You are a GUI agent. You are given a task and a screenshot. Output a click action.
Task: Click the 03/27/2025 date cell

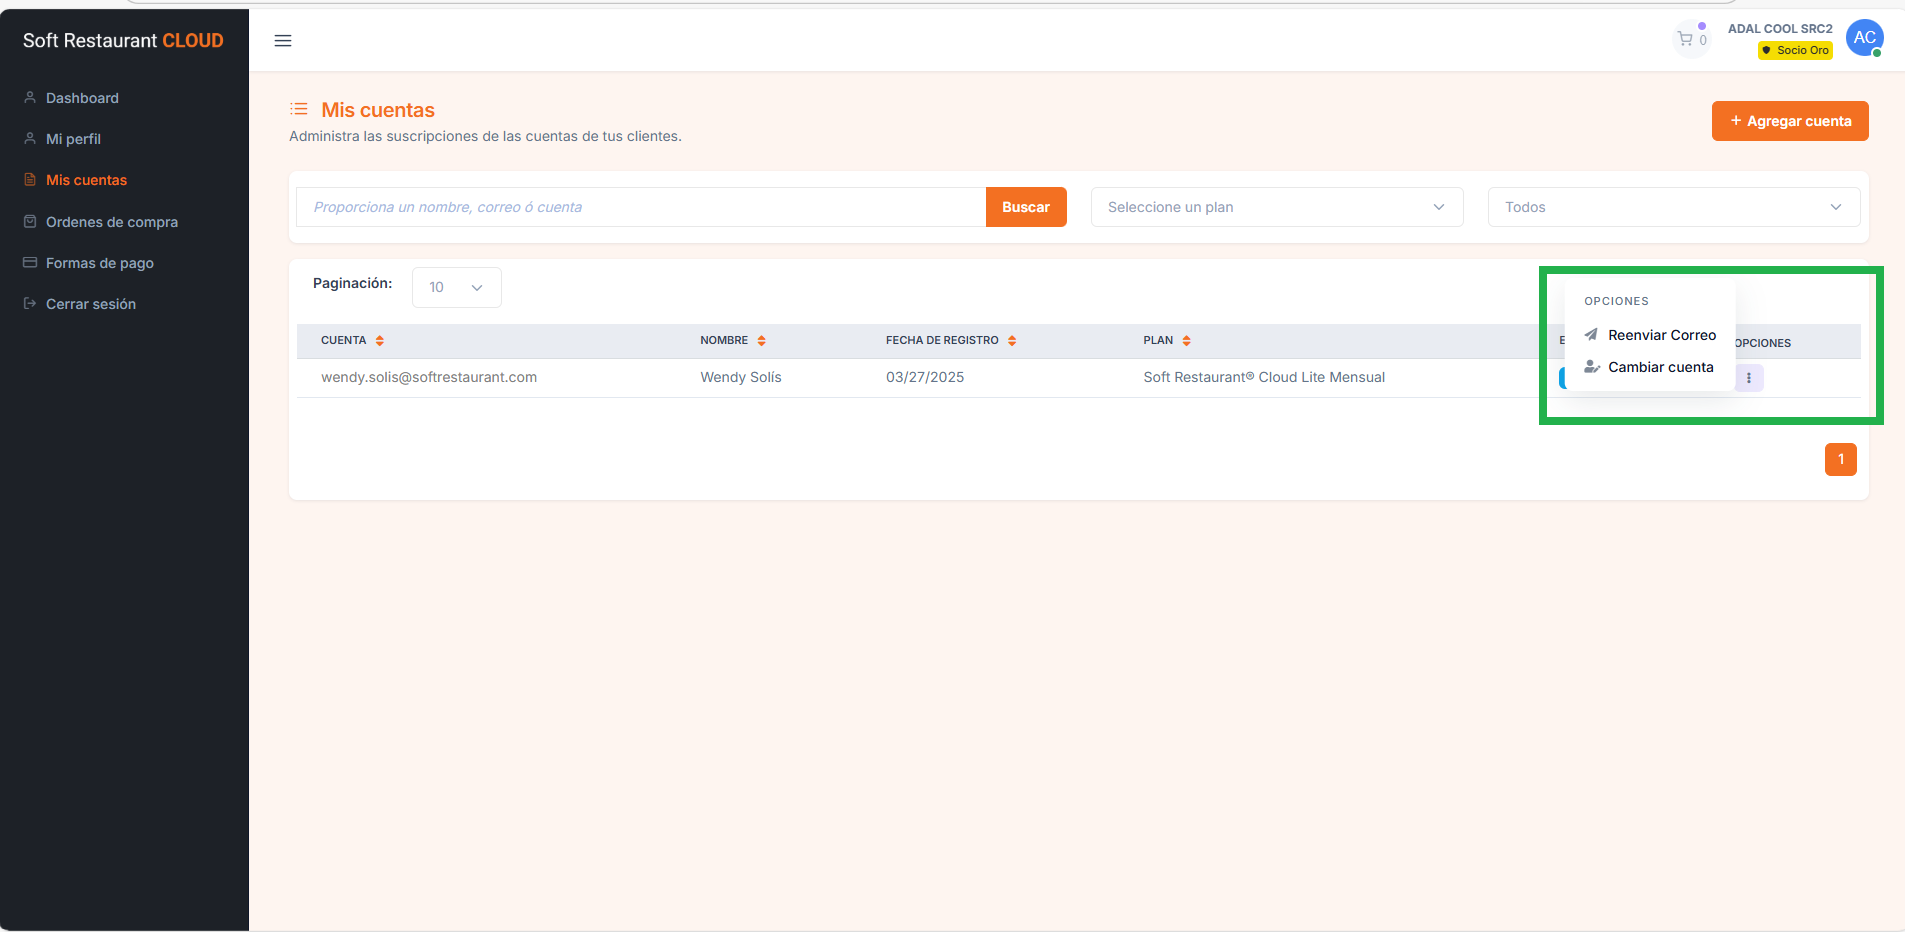925,377
